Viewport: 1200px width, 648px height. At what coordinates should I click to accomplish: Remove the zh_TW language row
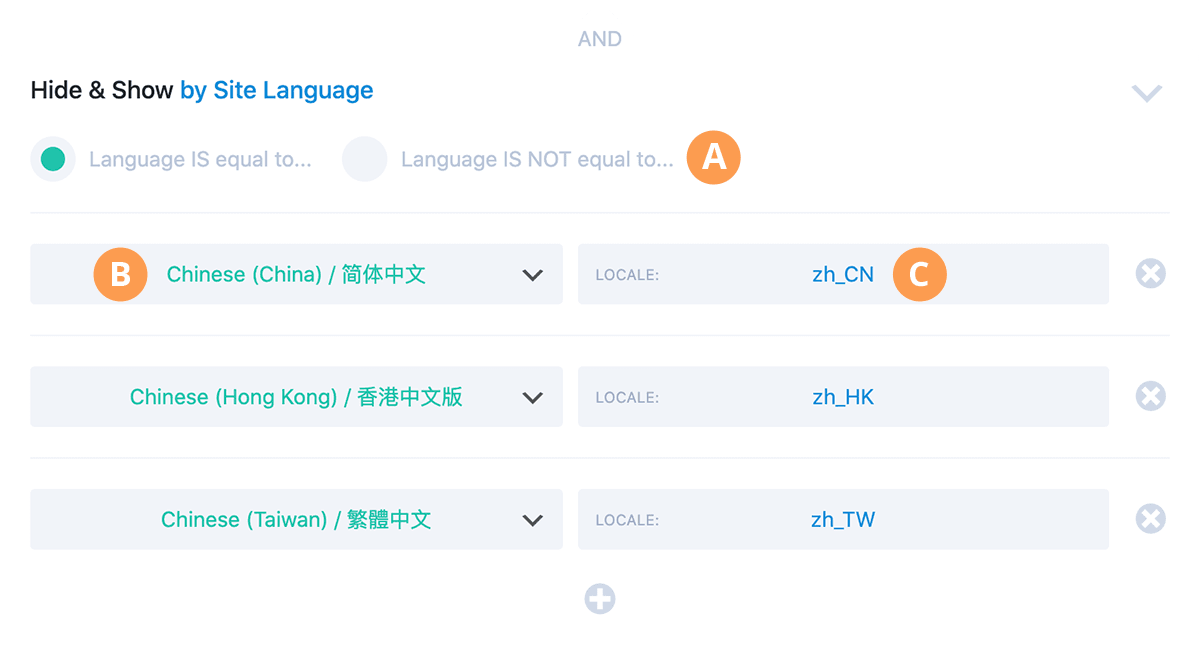click(x=1151, y=518)
